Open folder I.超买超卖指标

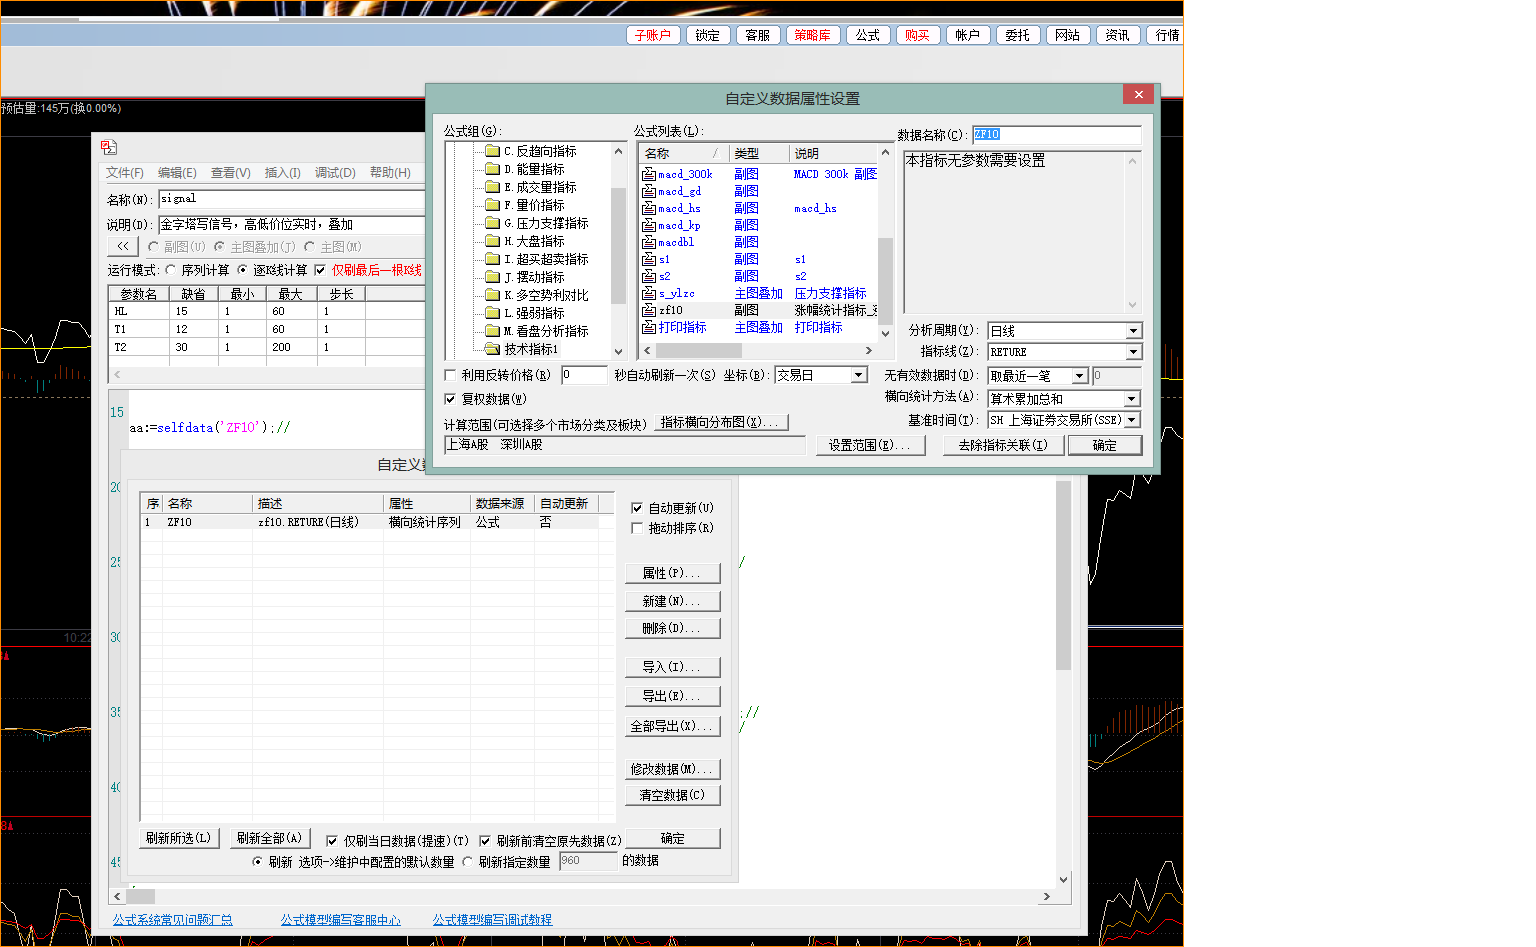(492, 259)
